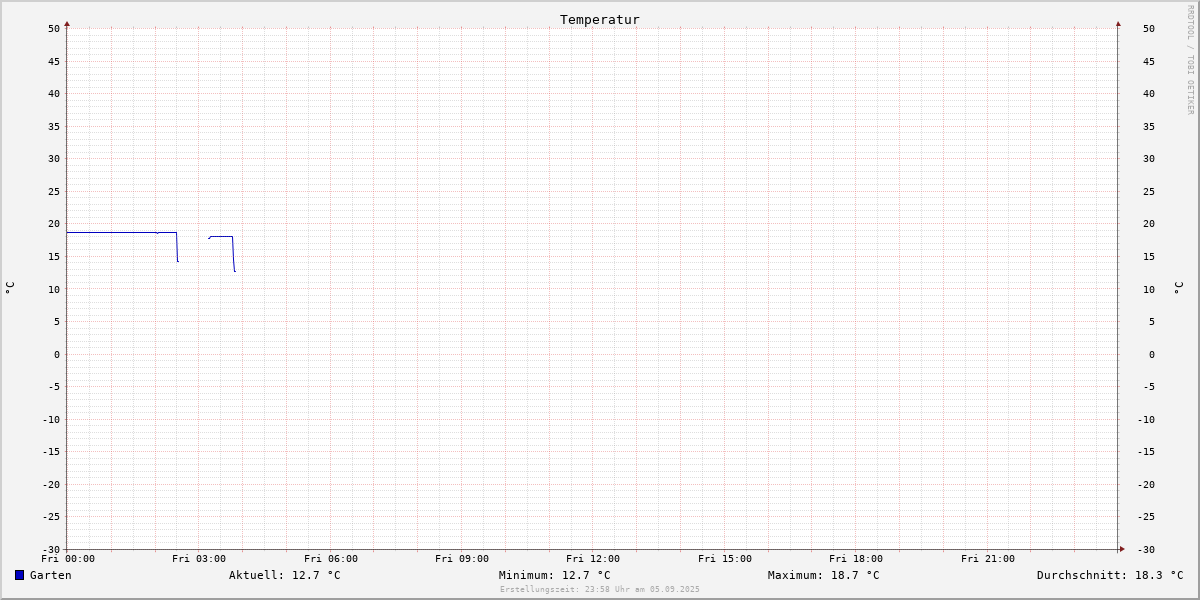
Task: Click the first blue temperature line segment
Action: point(122,233)
